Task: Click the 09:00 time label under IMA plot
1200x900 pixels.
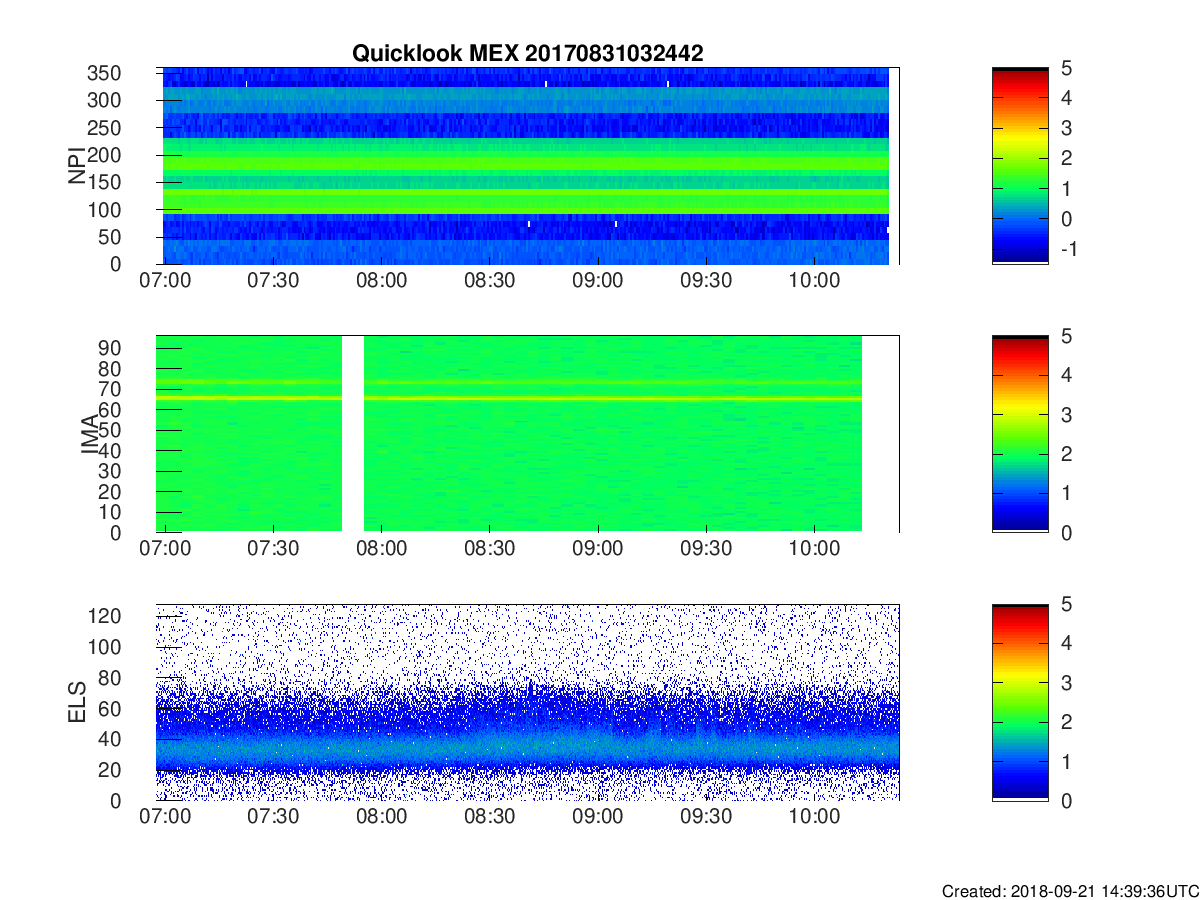Action: (x=598, y=550)
